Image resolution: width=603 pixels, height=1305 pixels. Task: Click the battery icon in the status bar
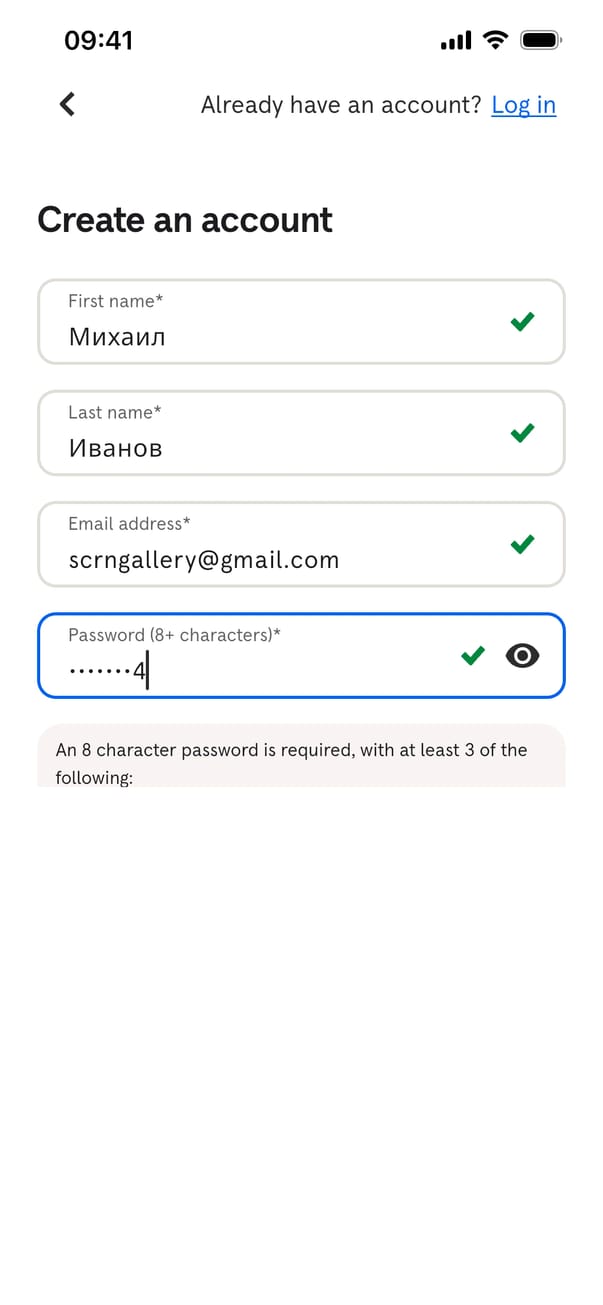click(541, 40)
